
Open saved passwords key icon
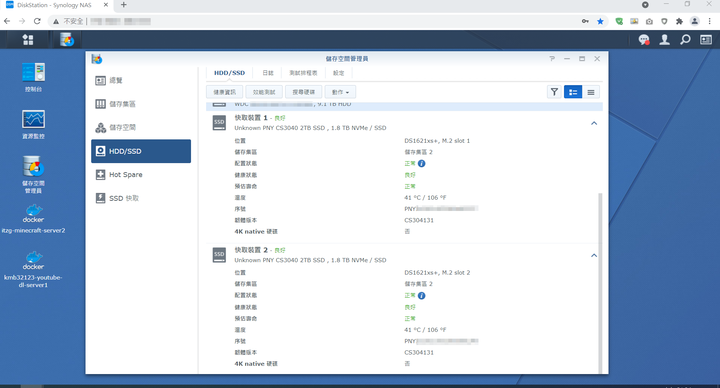tap(585, 21)
